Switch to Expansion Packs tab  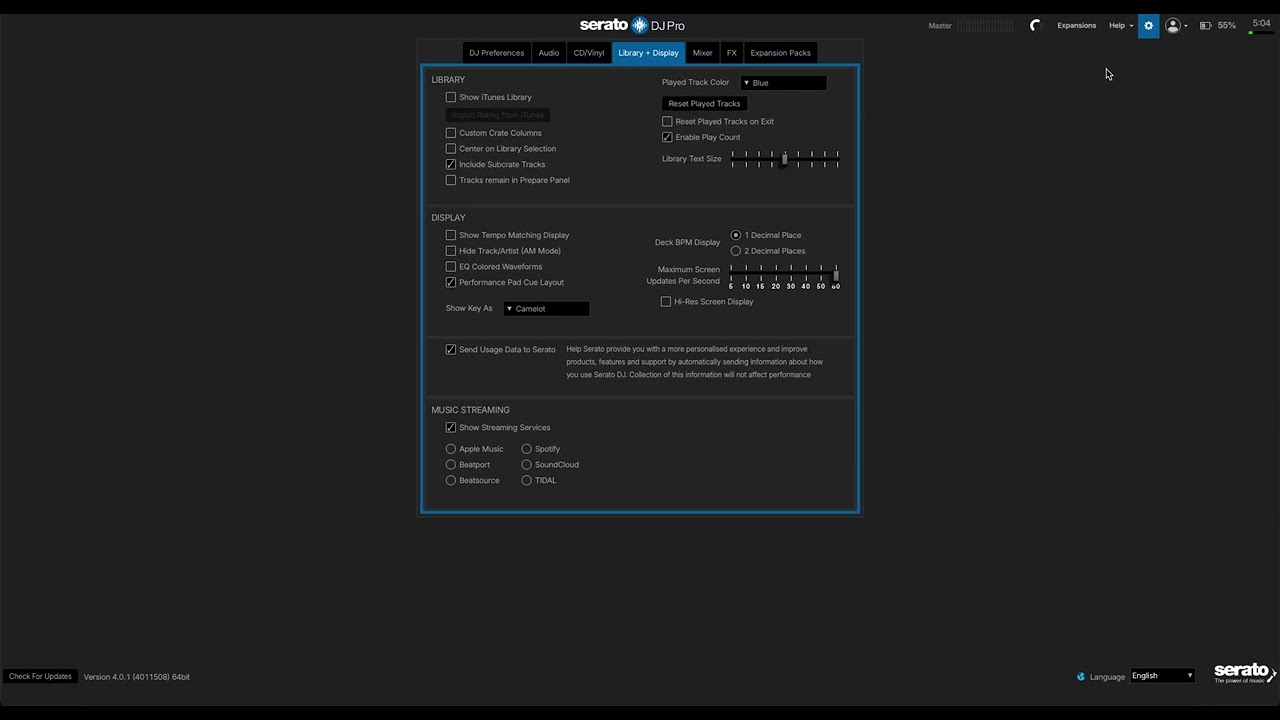tap(780, 53)
